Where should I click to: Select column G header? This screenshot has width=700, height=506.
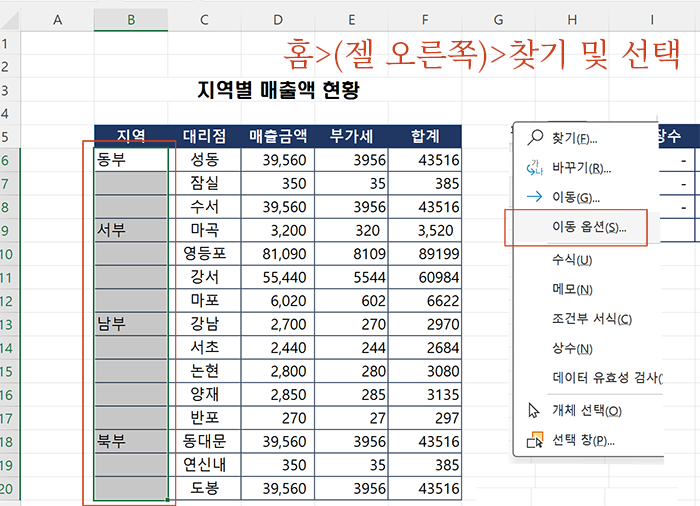[498, 20]
